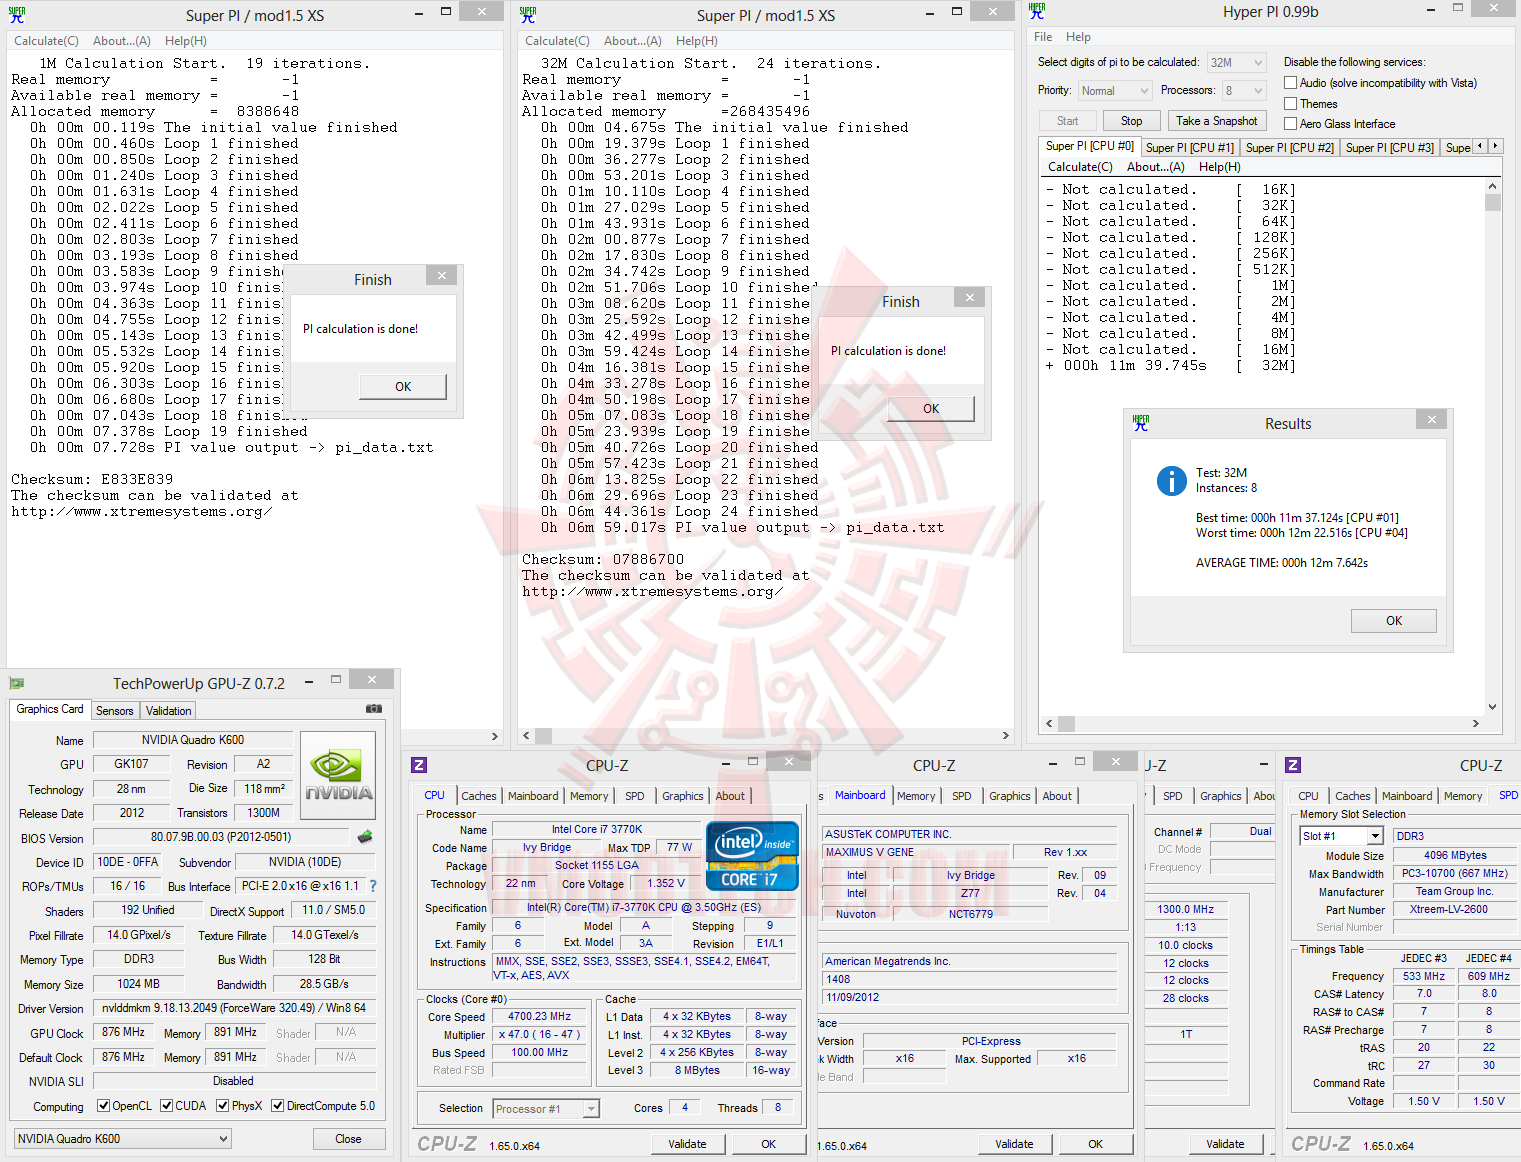Click the scroll-left arrow in the 32M Super PI window
Image resolution: width=1521 pixels, height=1162 pixels.
(528, 736)
